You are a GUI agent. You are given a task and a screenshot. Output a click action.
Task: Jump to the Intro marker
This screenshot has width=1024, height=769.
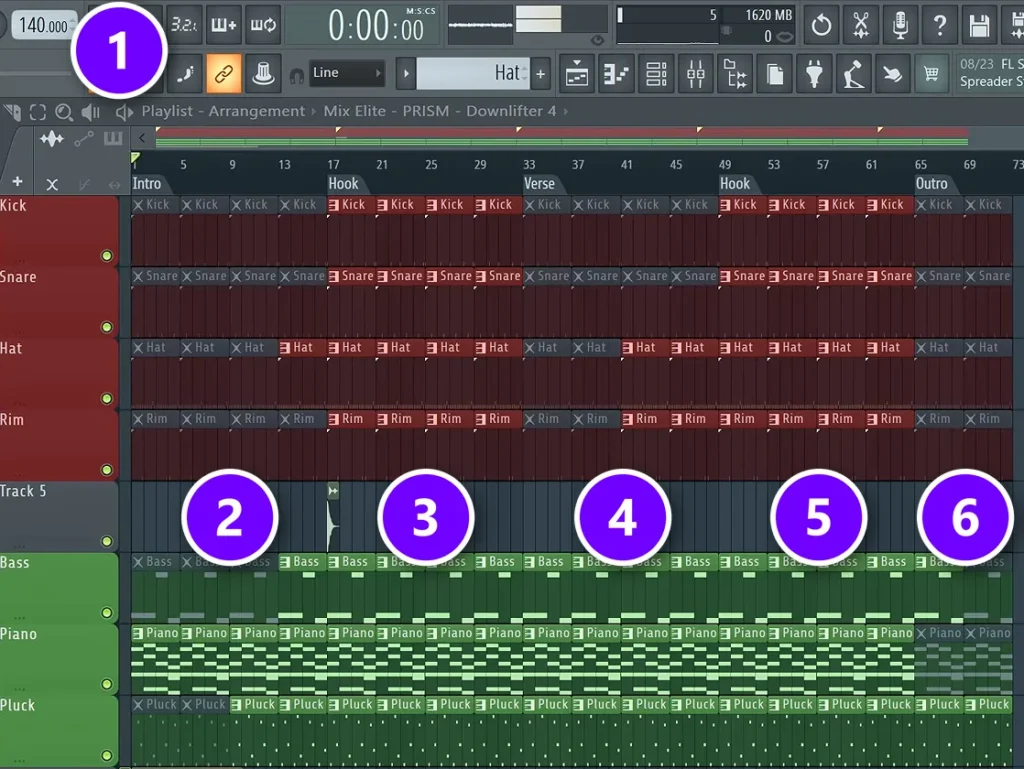[146, 183]
